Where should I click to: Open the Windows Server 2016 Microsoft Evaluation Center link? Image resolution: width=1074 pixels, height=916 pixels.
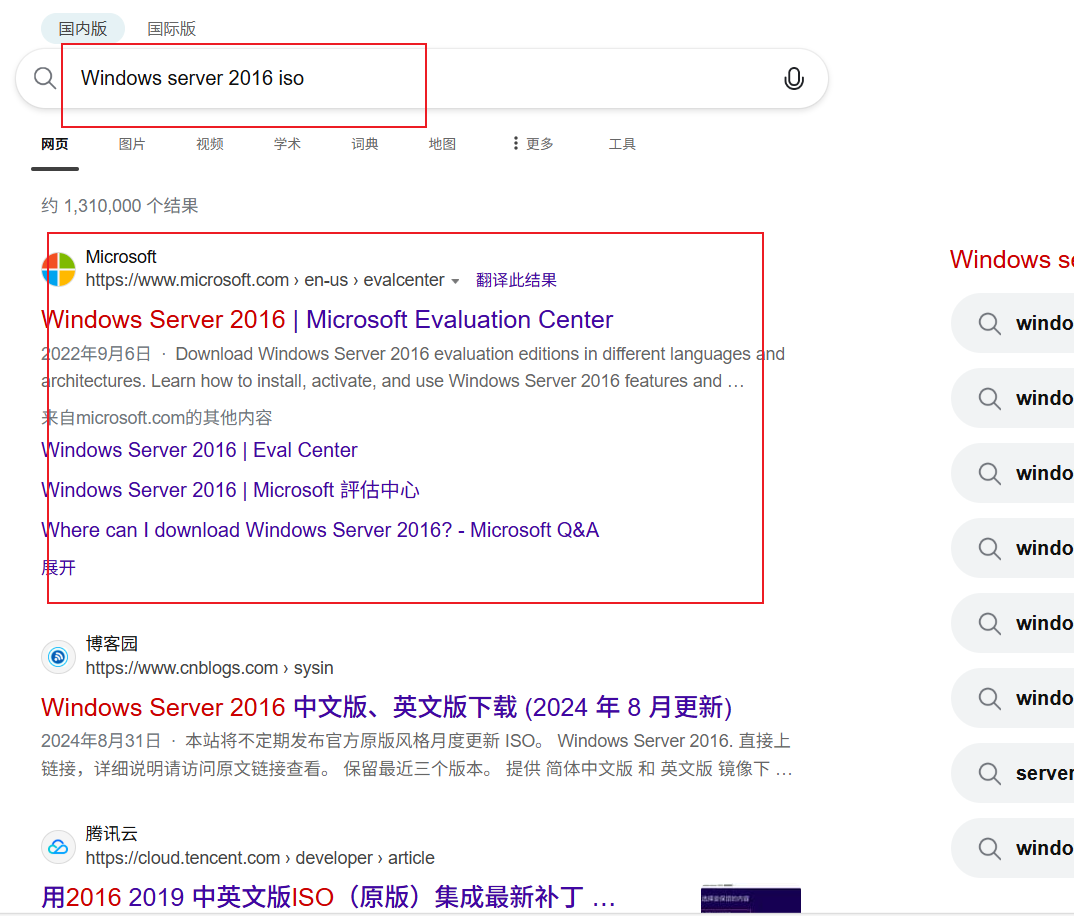click(x=327, y=319)
